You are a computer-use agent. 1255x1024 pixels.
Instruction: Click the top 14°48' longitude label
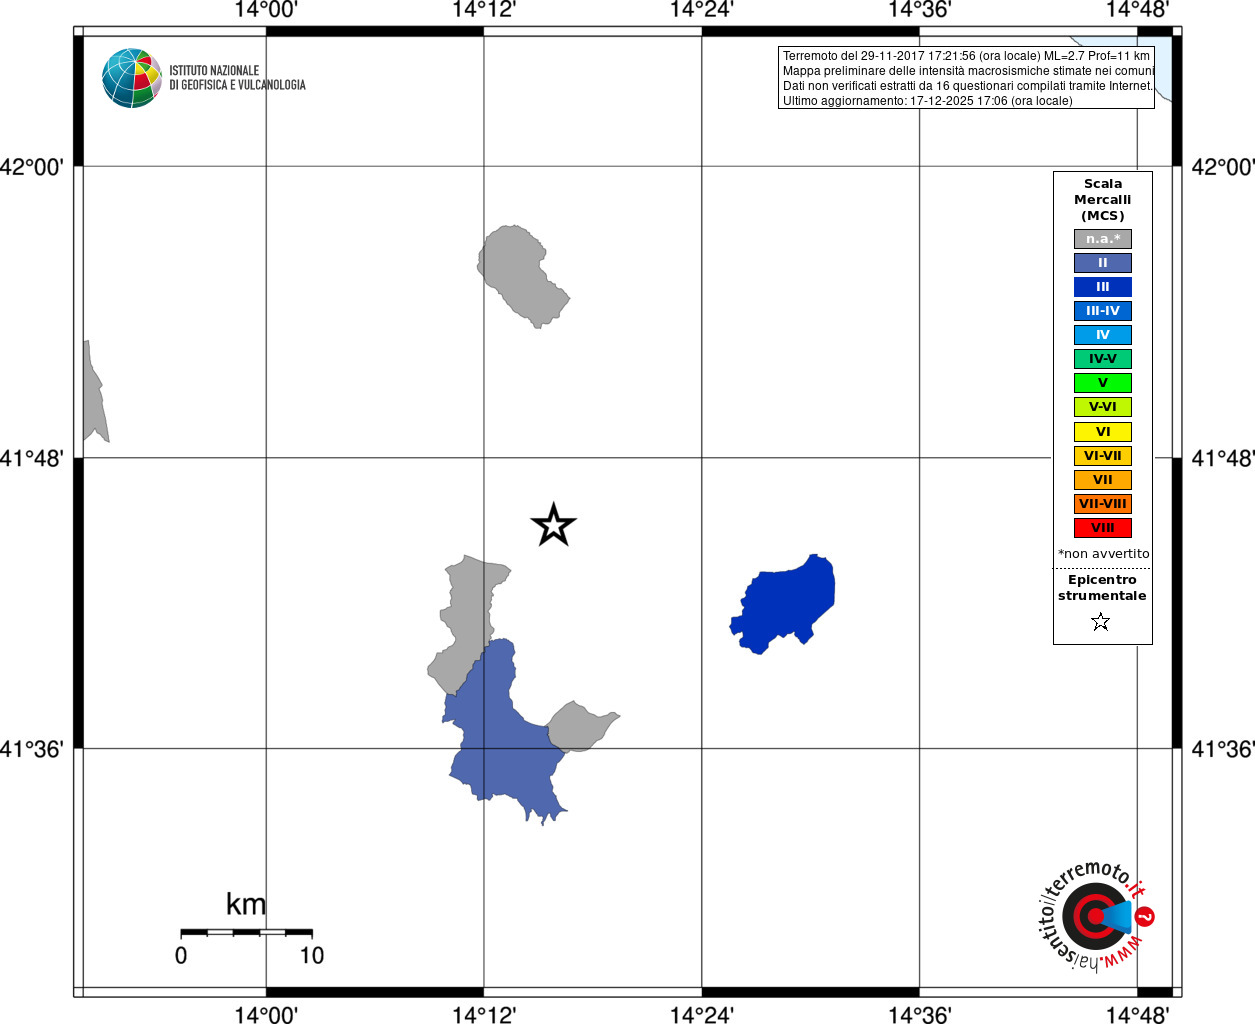tap(1138, 11)
